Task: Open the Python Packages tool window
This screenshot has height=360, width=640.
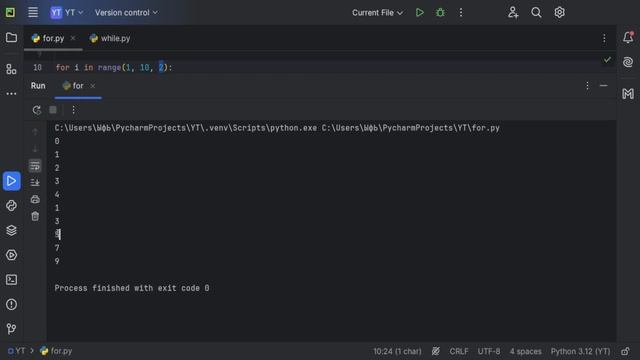Action: point(11,231)
